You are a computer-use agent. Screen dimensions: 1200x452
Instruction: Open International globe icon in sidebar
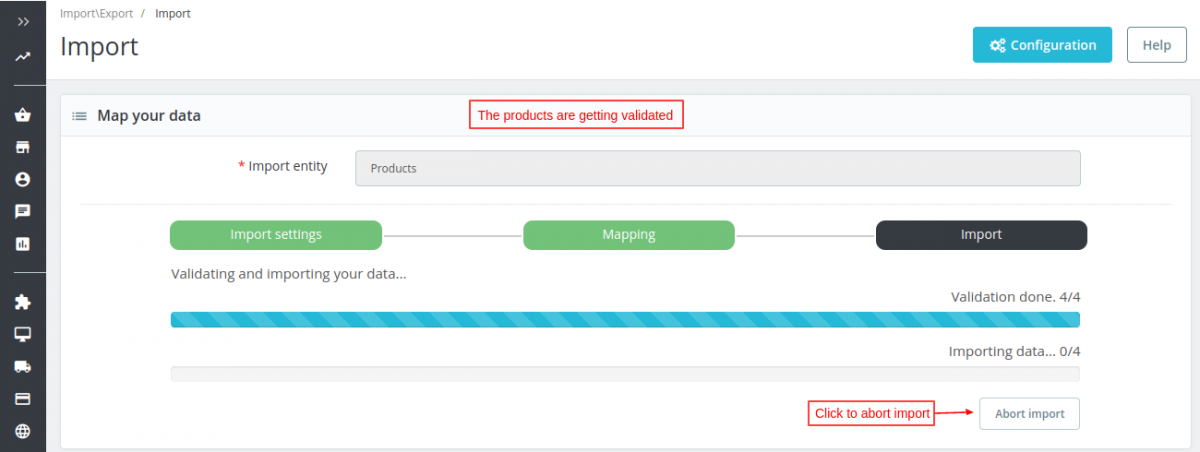point(23,432)
